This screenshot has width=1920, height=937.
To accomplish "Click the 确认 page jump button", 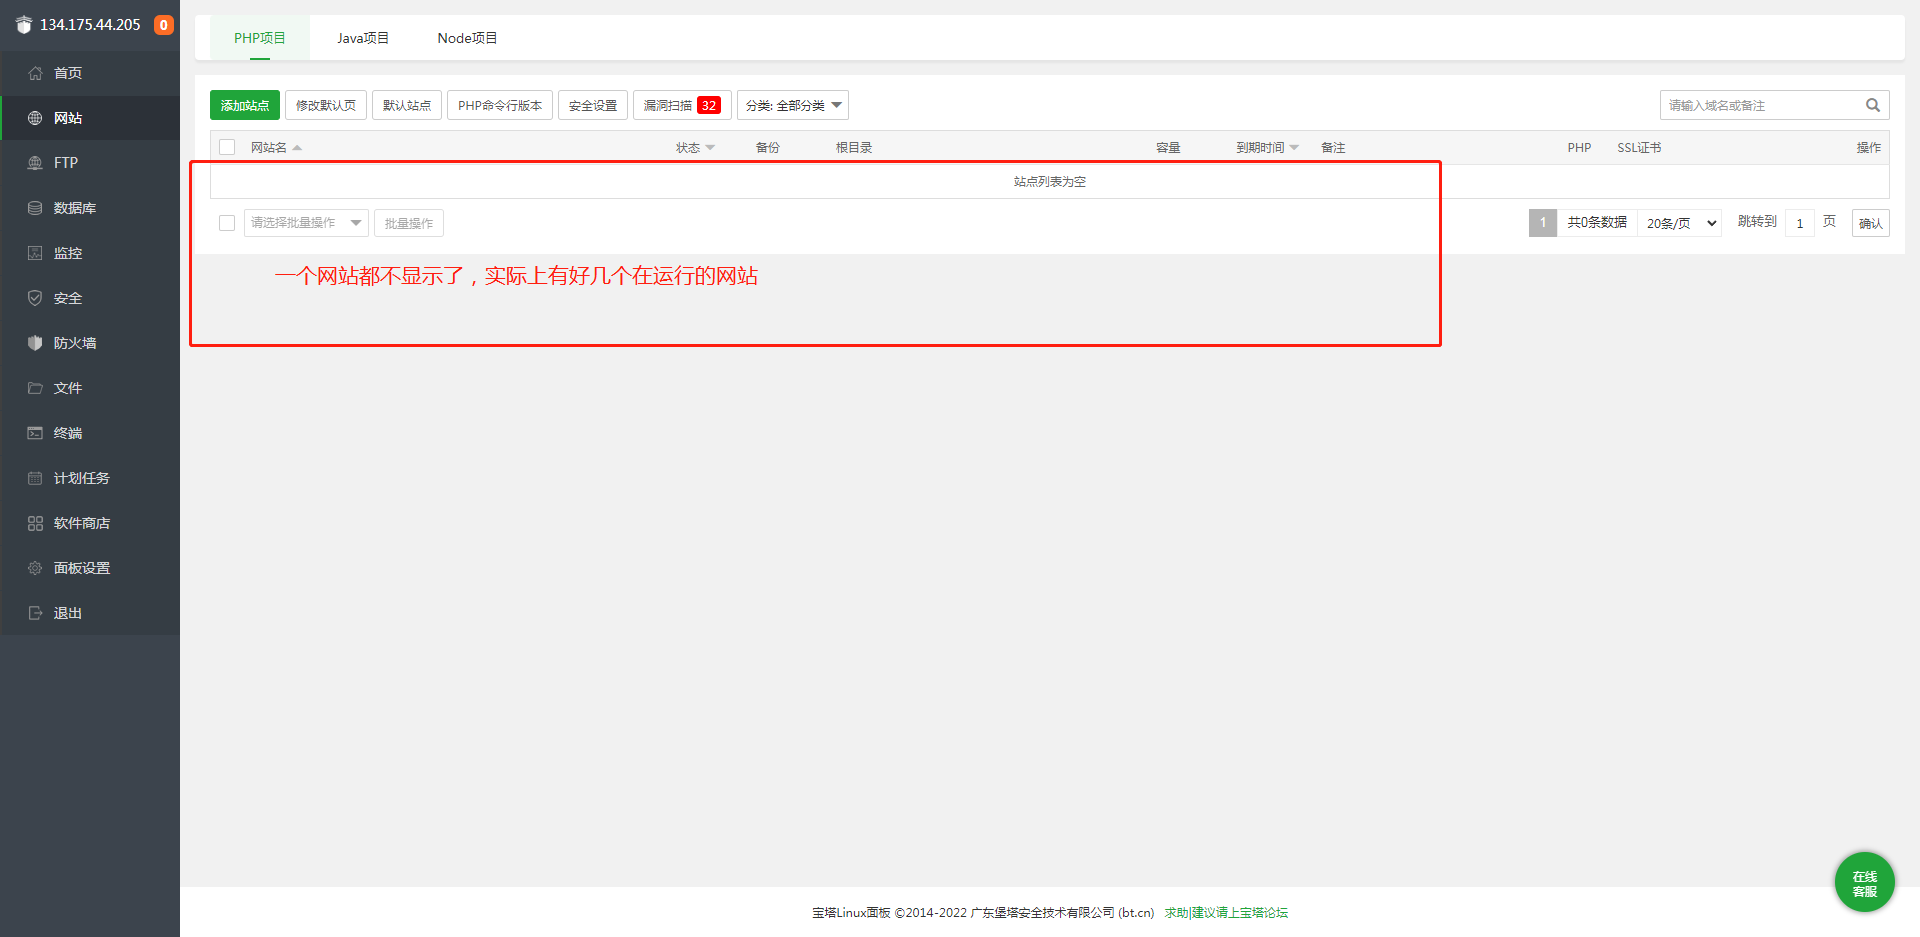I will click(x=1870, y=223).
